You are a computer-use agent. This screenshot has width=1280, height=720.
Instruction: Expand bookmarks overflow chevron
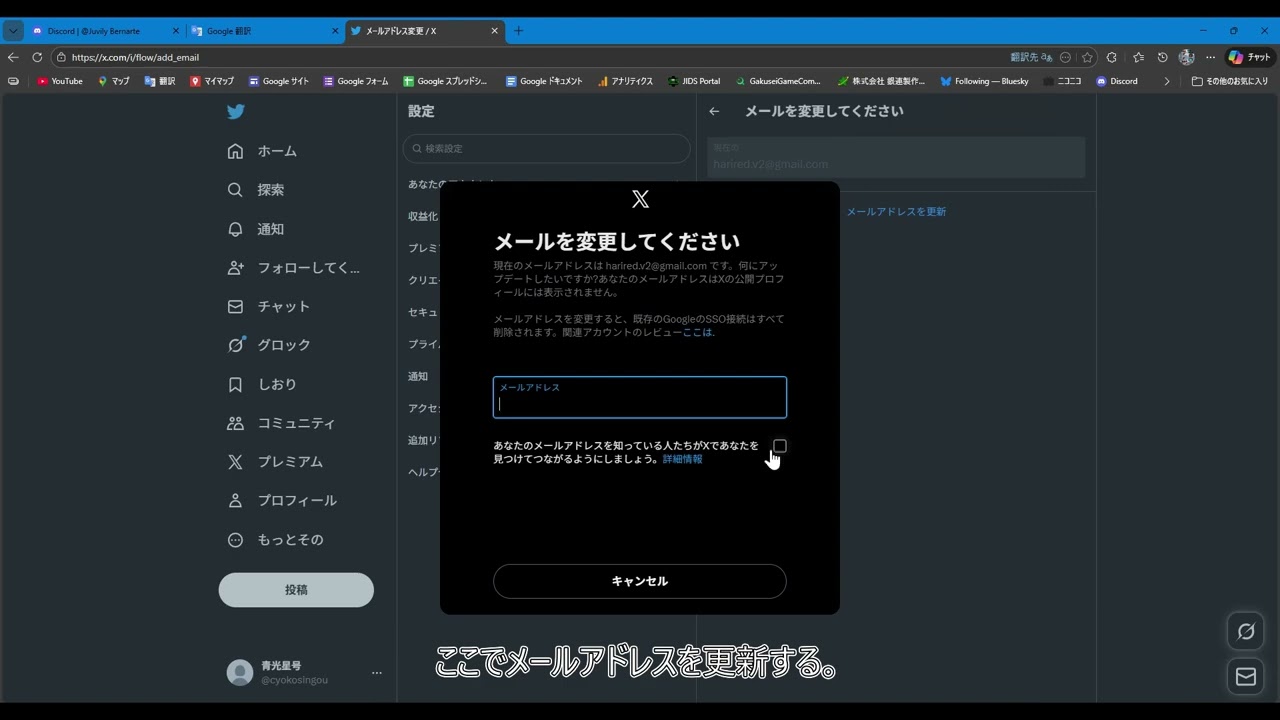click(x=1166, y=81)
